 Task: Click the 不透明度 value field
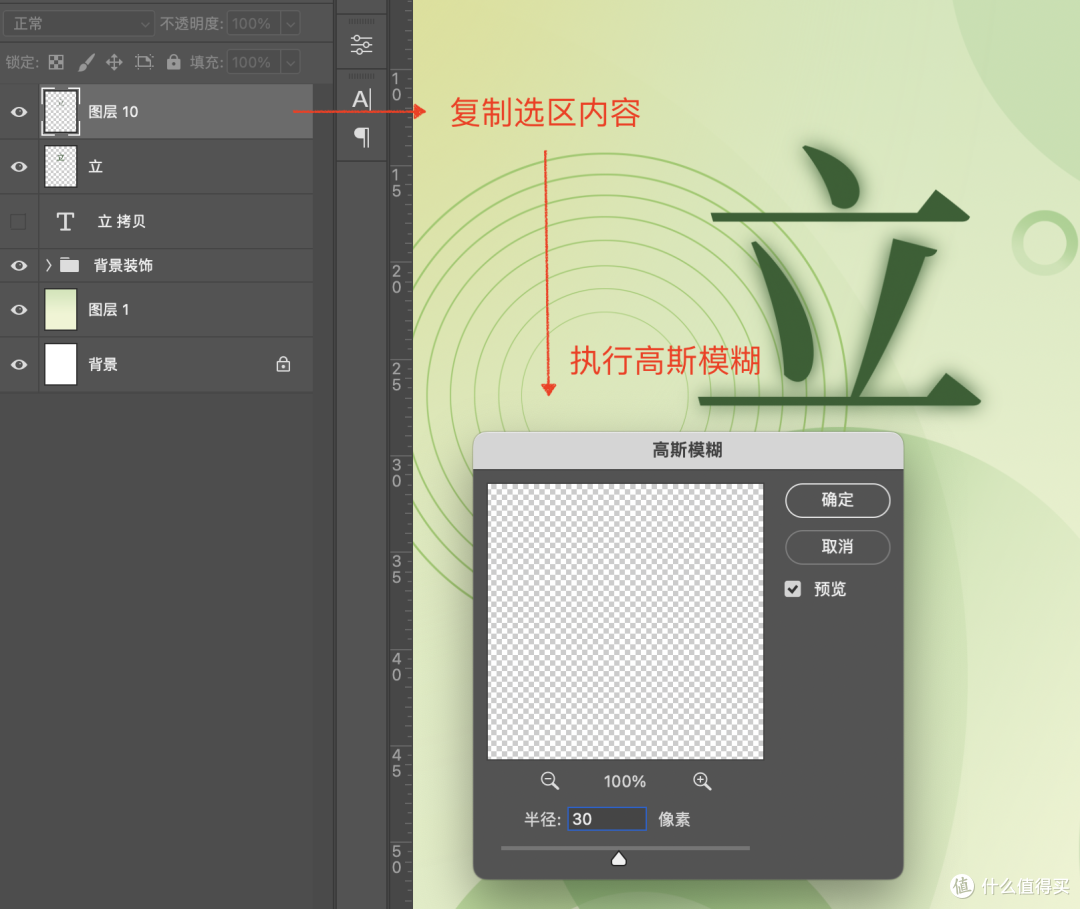(x=253, y=23)
